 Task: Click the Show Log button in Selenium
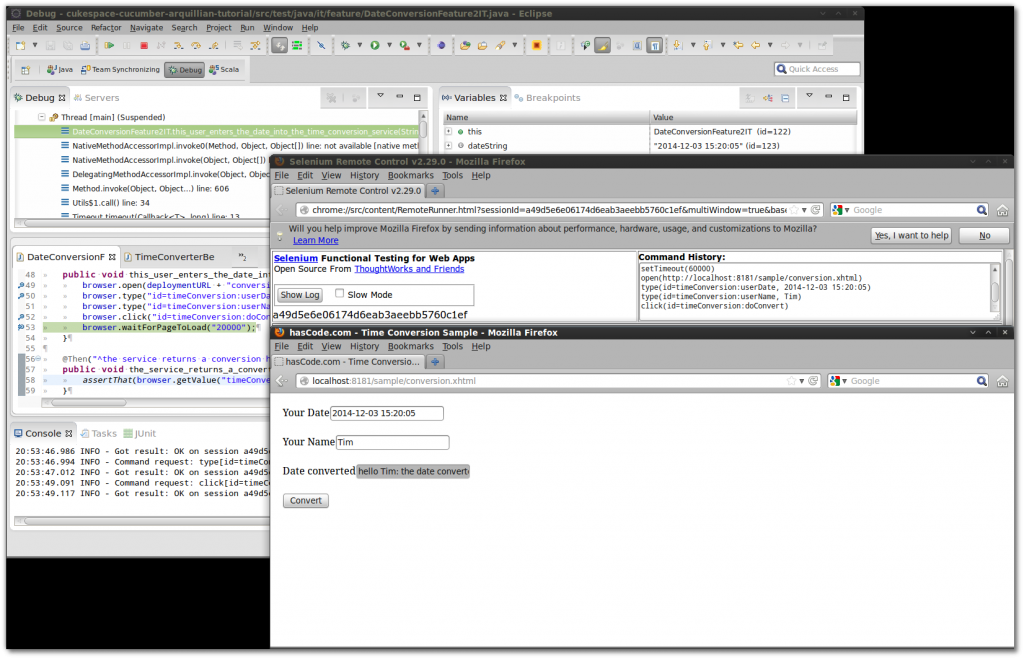coord(299,294)
